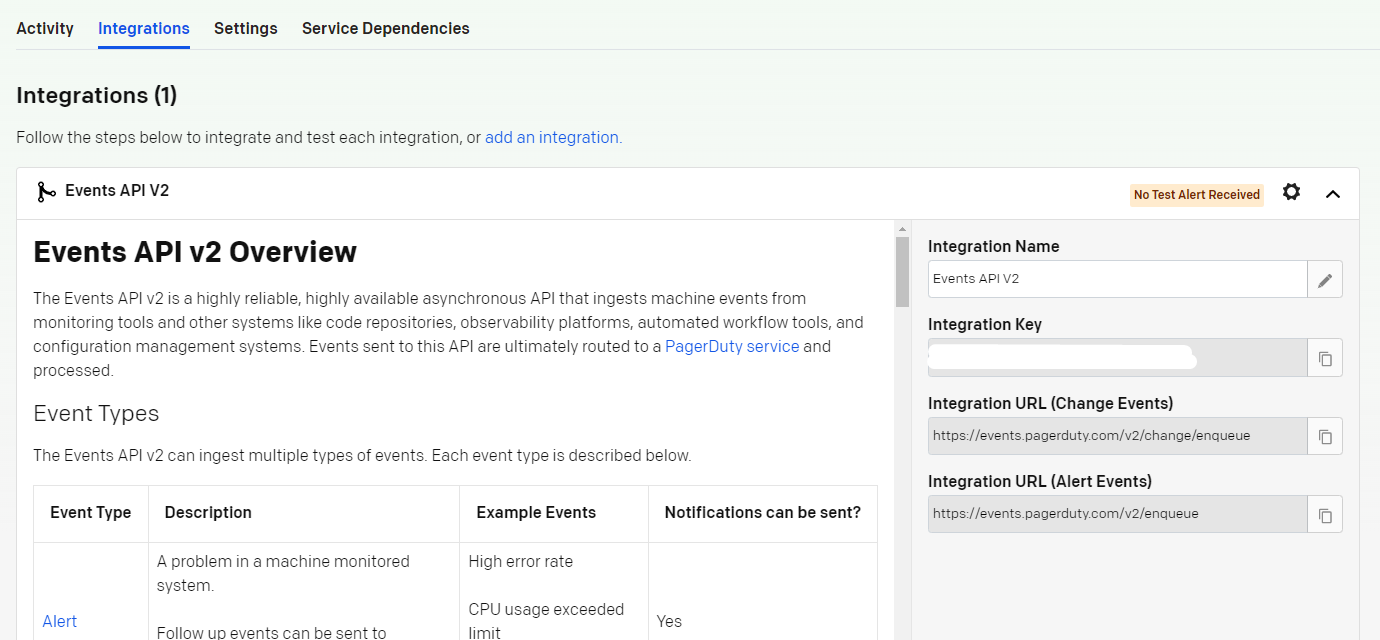The width and height of the screenshot is (1380, 640).
Task: Switch to the Activity tab
Action: (x=45, y=28)
